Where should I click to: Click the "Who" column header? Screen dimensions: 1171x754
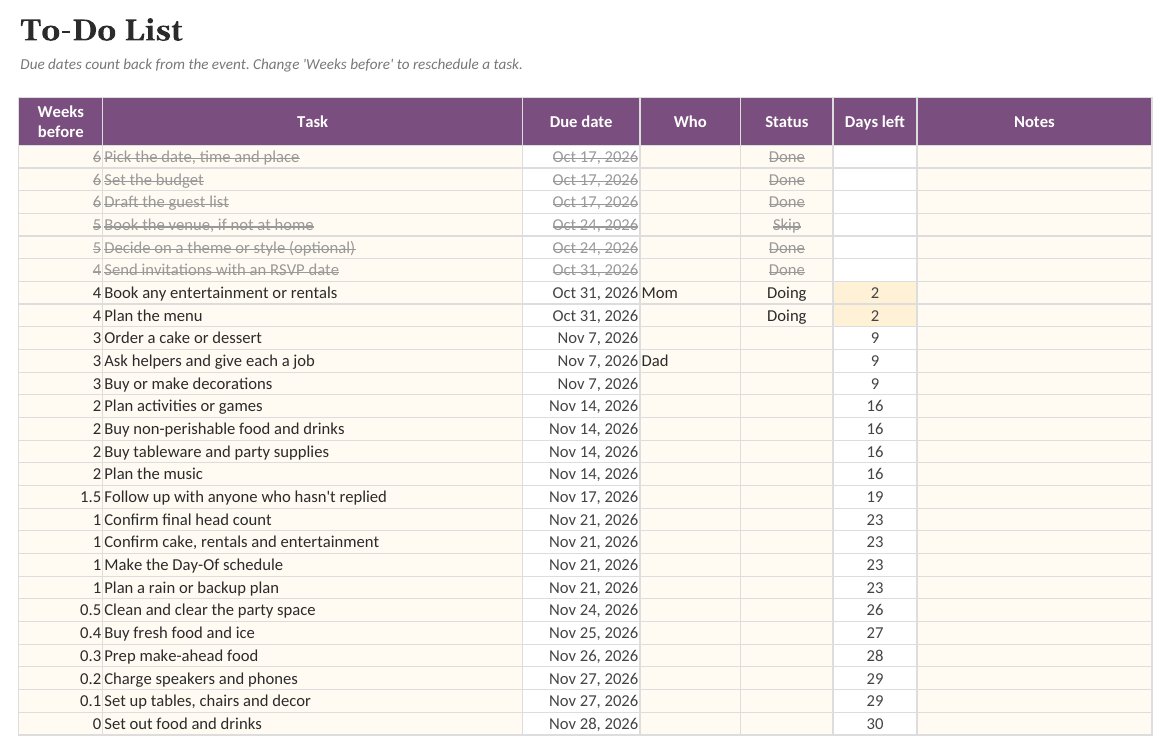coord(690,122)
